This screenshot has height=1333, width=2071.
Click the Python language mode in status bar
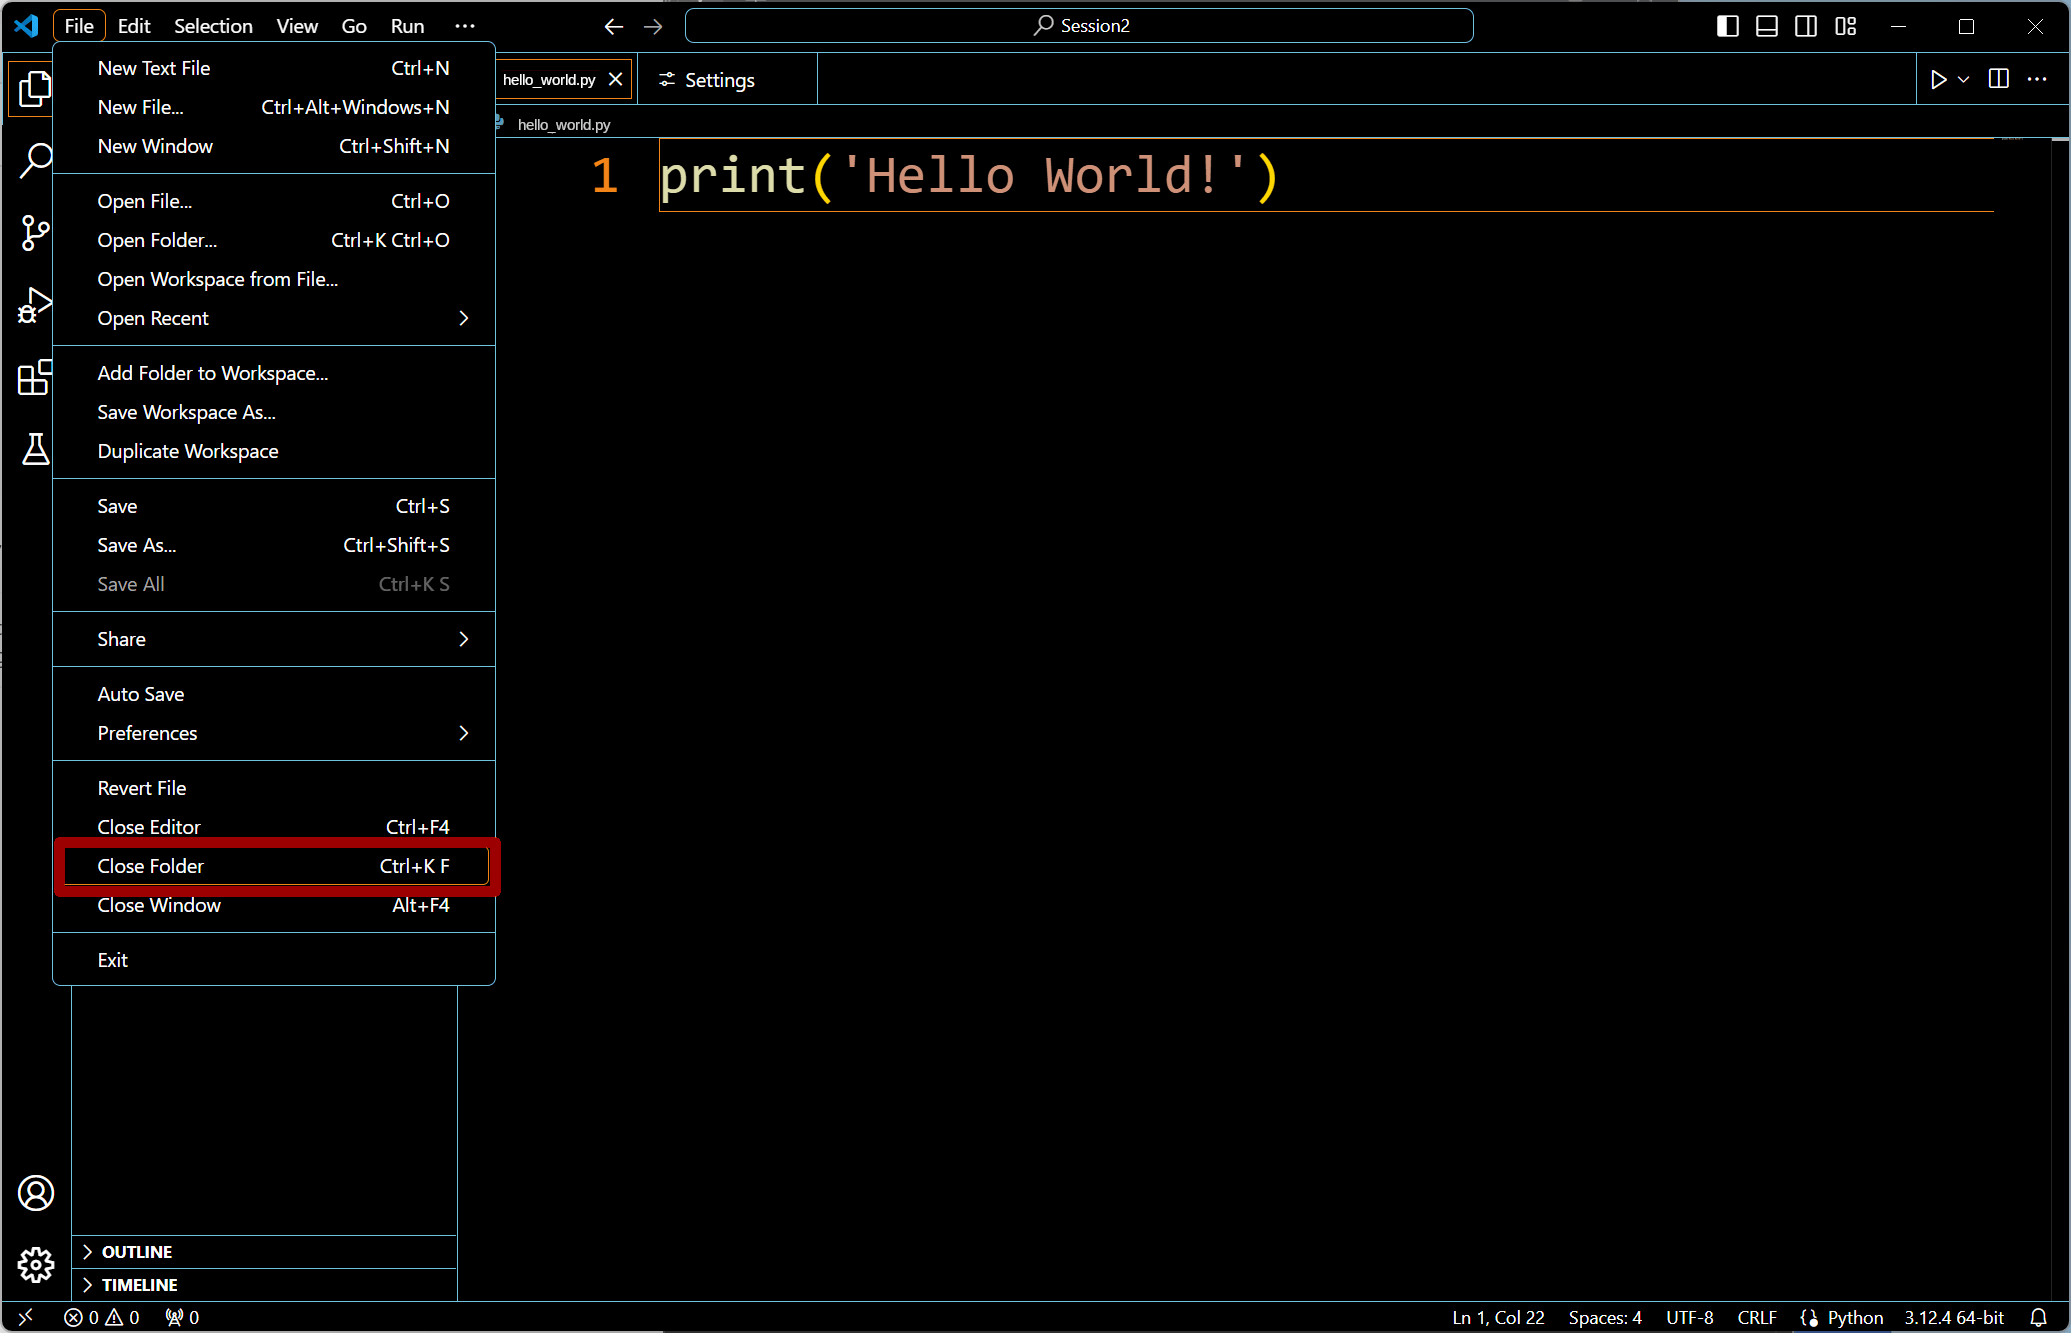coord(1854,1318)
